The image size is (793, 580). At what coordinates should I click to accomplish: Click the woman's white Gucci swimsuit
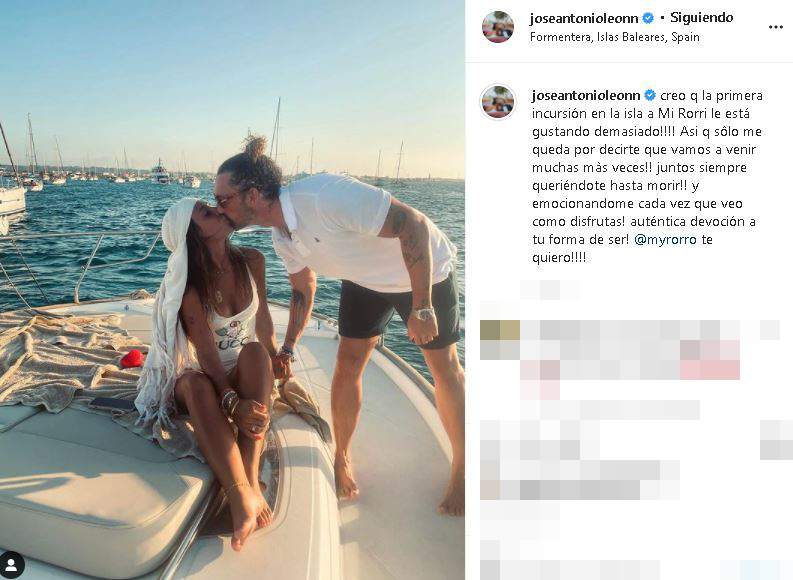233,326
